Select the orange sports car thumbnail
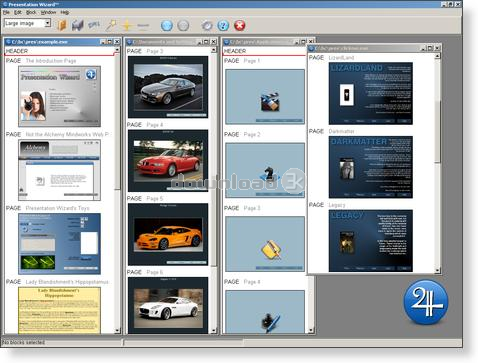This screenshot has height=363, width=478. 168,235
